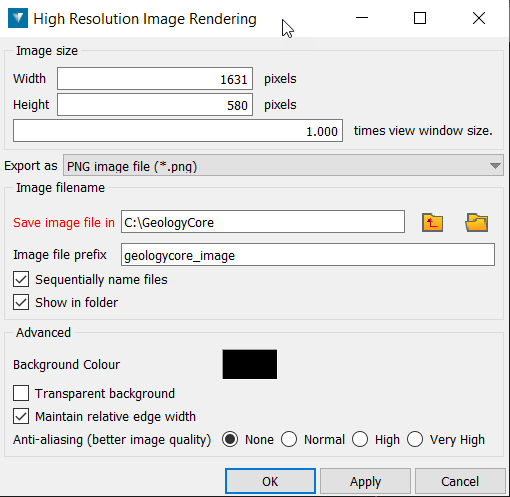This screenshot has height=497, width=510.
Task: Toggle Maintain relative edge width
Action: [21, 416]
